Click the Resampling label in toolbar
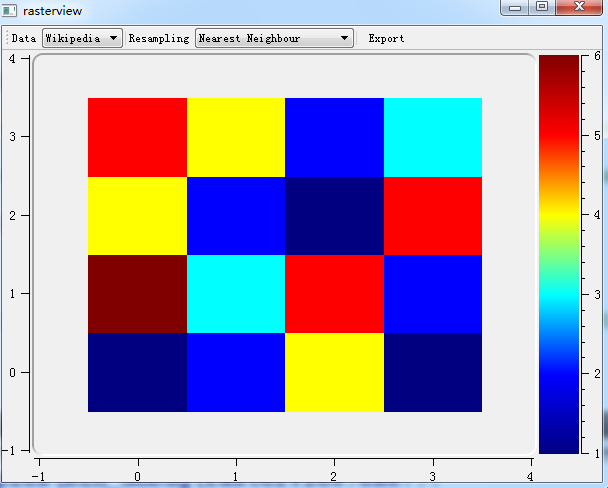Viewport: 608px width, 488px height. (158, 38)
